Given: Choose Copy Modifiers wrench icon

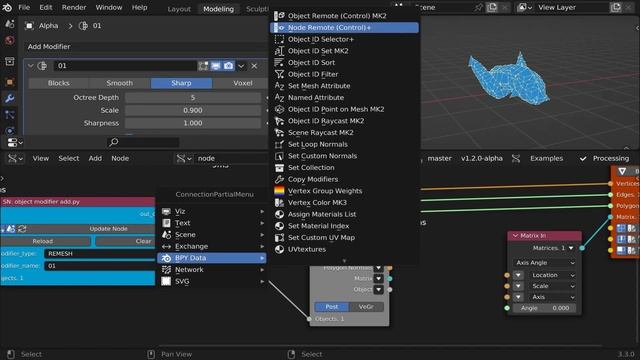Looking at the screenshot, I should [x=279, y=179].
